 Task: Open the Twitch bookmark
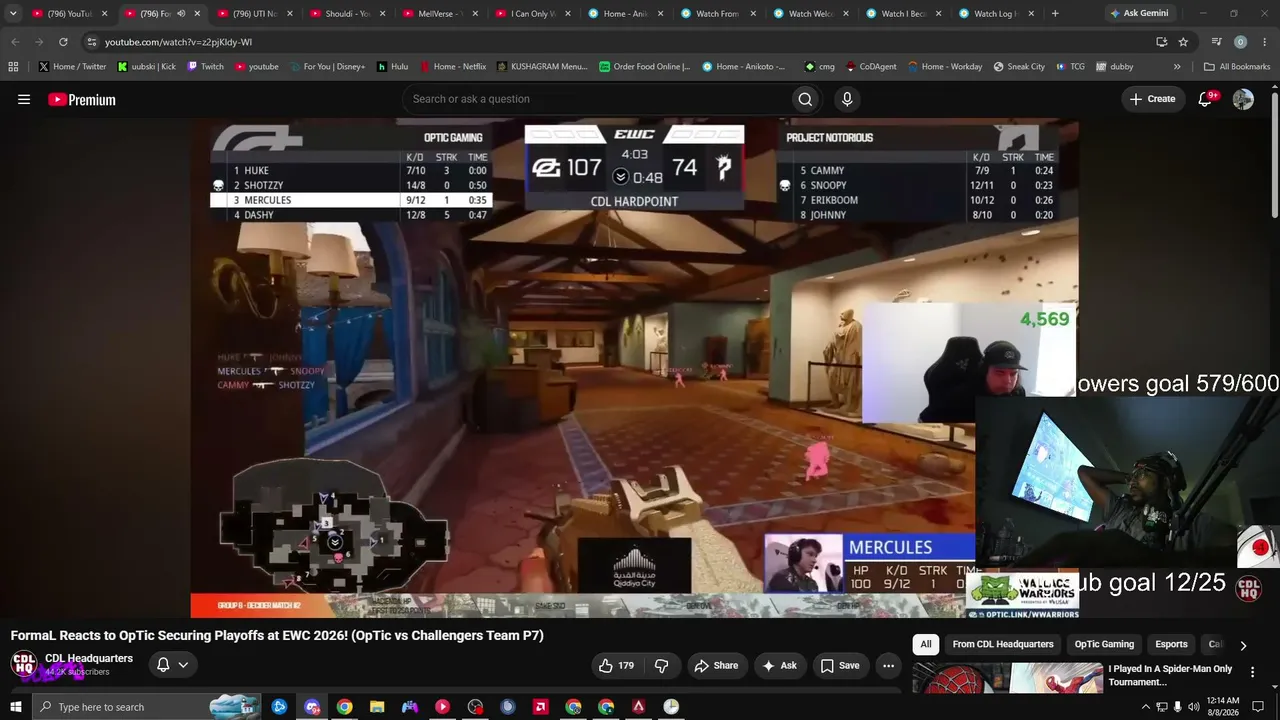[205, 67]
